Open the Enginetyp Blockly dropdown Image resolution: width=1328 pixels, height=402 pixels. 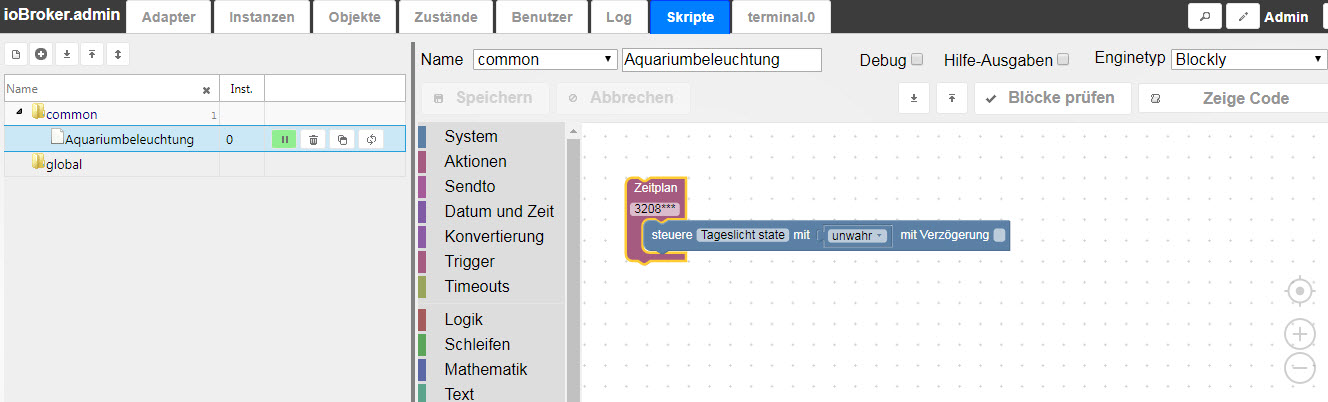(1249, 59)
